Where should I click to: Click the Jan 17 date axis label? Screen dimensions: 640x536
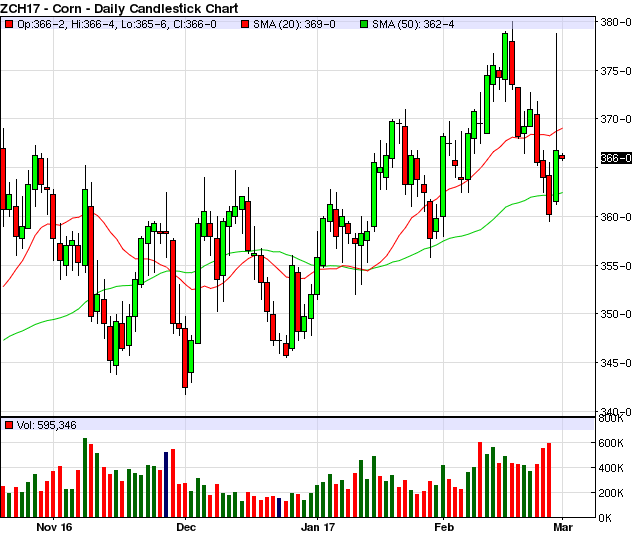(318, 527)
